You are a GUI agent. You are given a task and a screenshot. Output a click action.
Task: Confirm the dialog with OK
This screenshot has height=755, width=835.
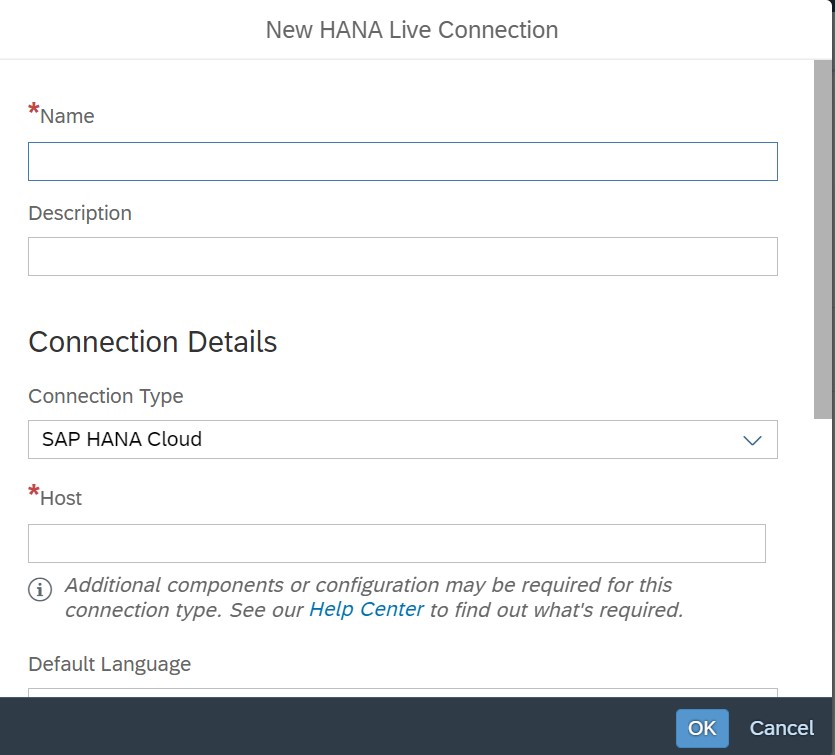pyautogui.click(x=702, y=728)
